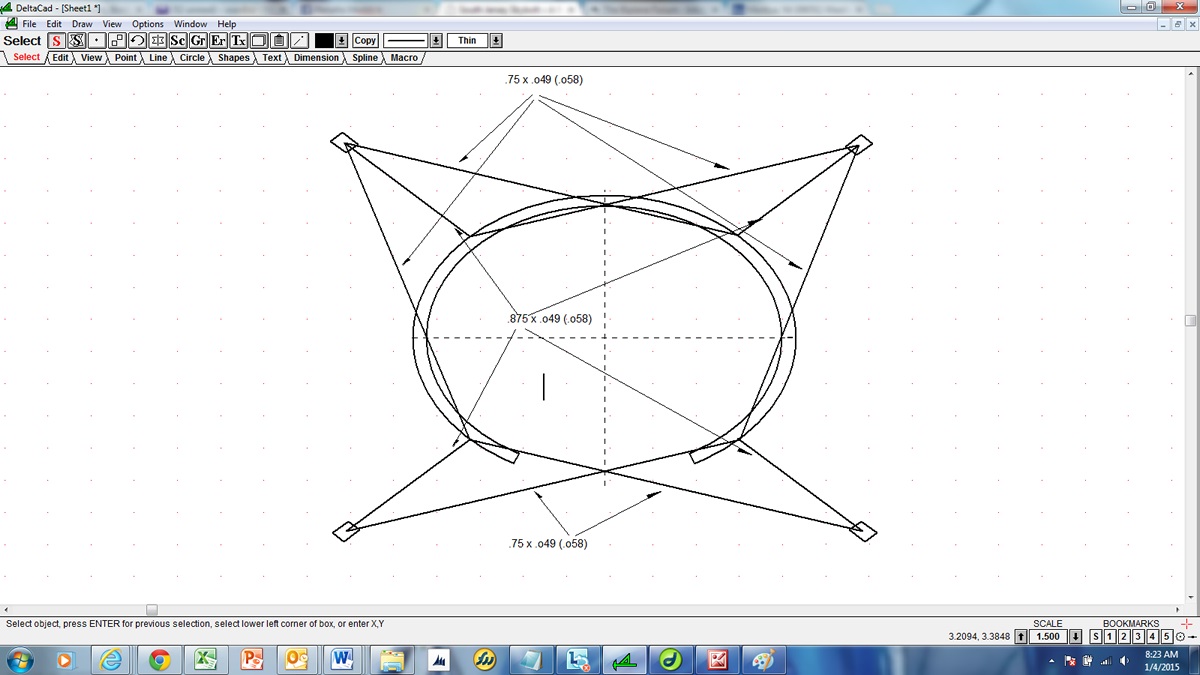Screen dimensions: 1200x675
Task: Click the 'Sc' selection tool icon
Action: [178, 41]
